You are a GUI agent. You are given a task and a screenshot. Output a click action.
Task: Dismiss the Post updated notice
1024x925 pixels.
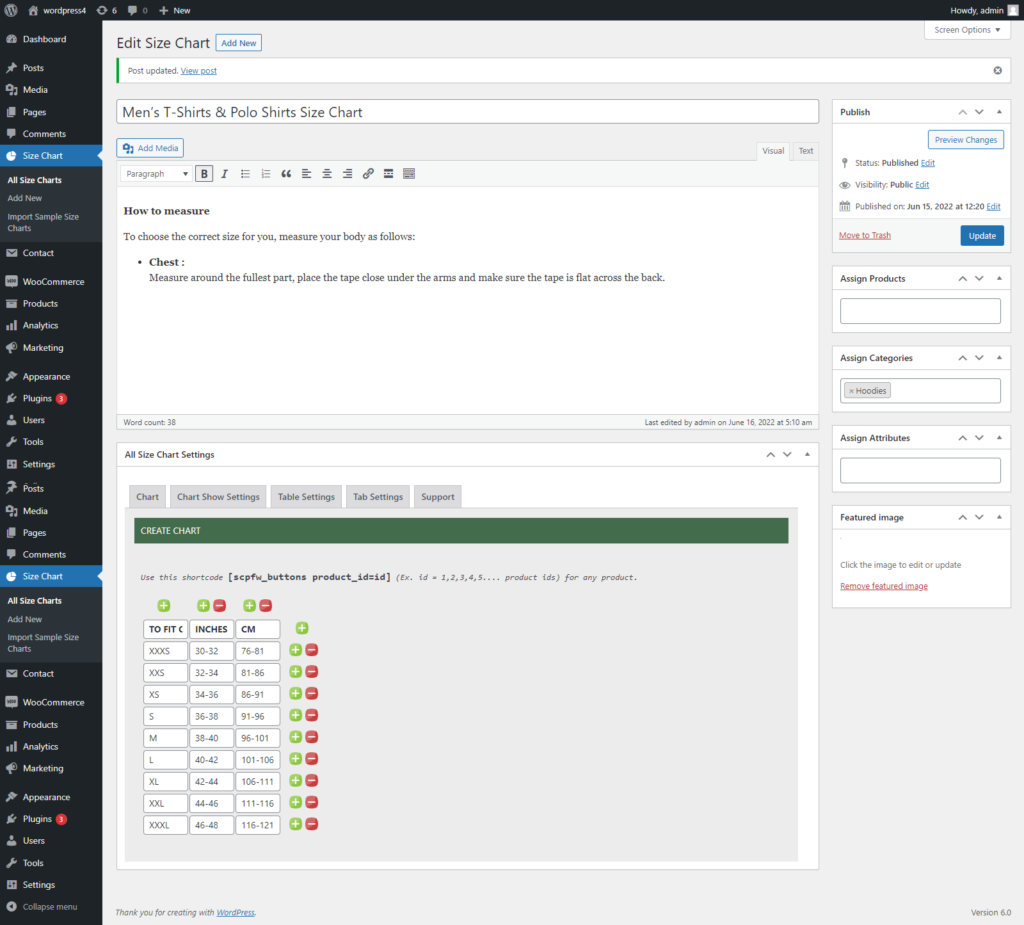coord(997,71)
